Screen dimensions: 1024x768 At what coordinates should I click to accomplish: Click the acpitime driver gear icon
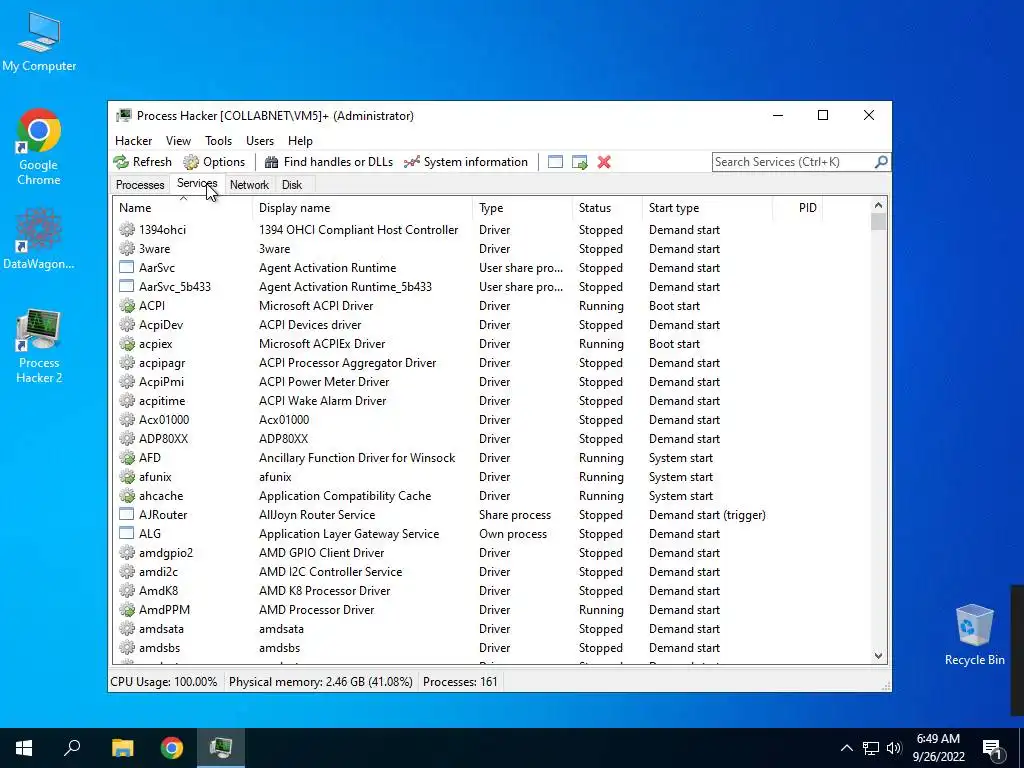(x=127, y=400)
